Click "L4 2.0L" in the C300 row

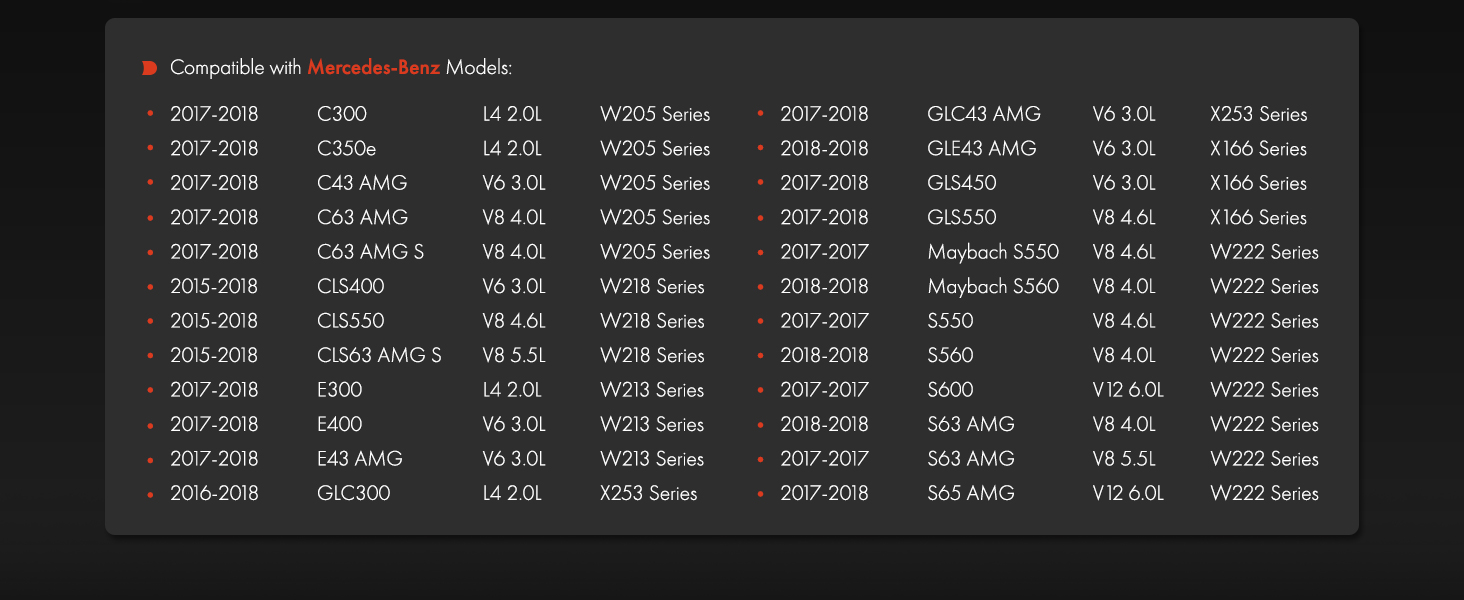[512, 114]
